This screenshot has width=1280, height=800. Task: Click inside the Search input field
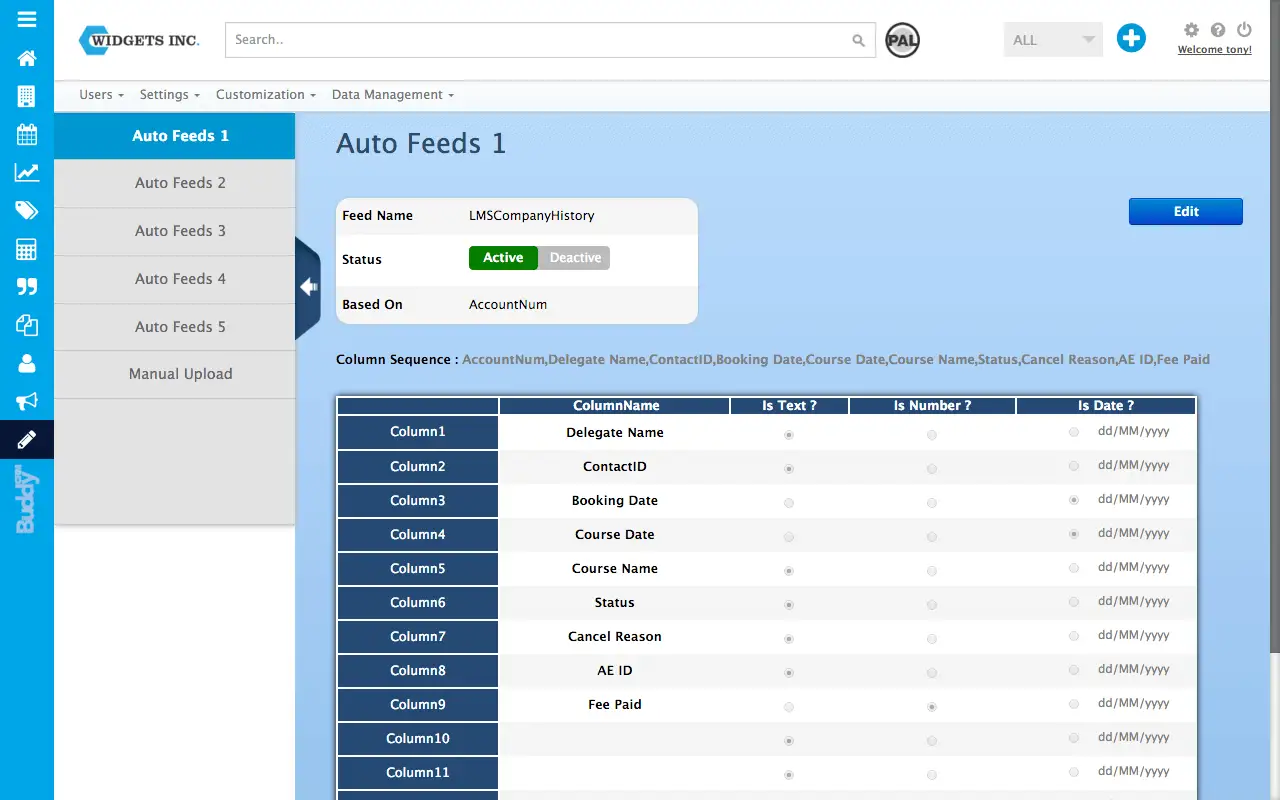point(540,40)
